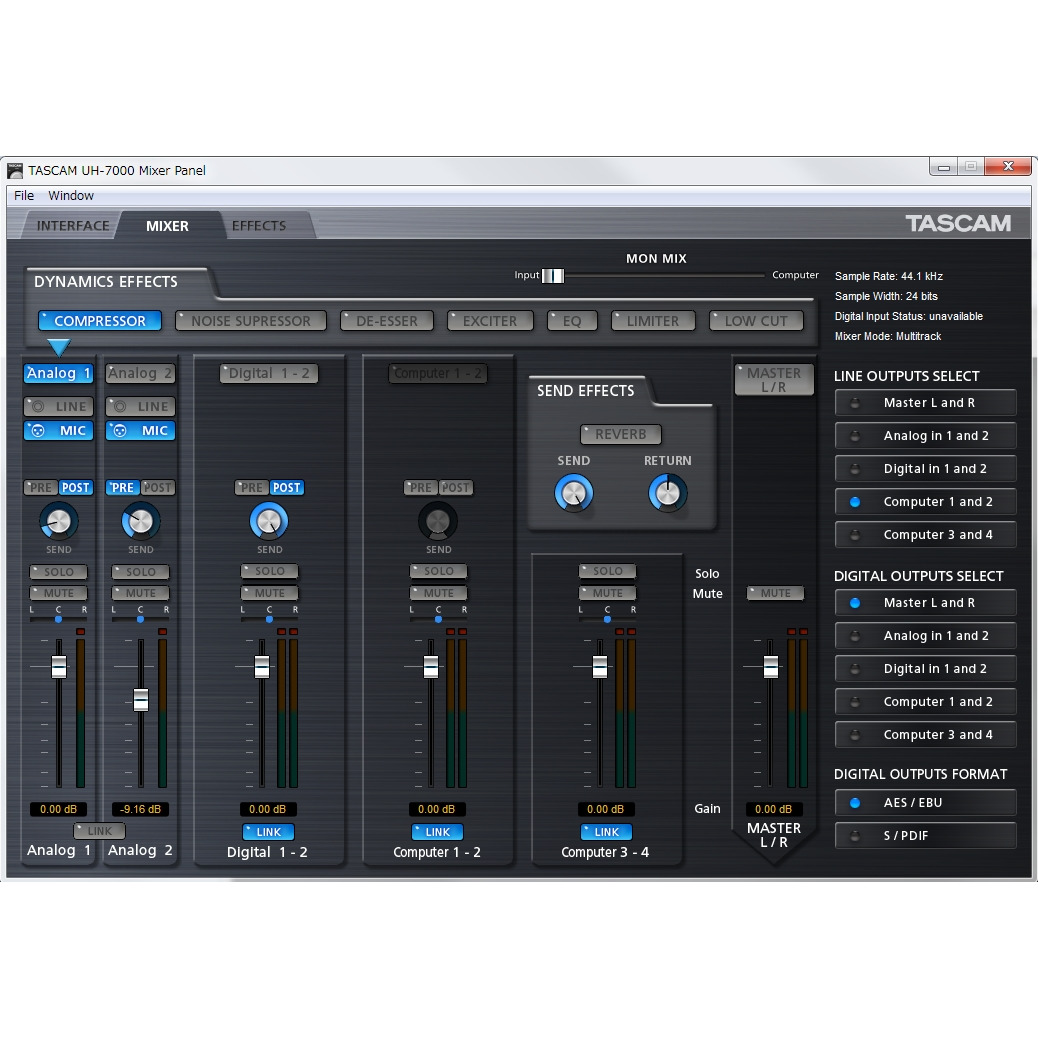Switch to the INTERFACE tab
Viewport: 1038px width, 1038px height.
tap(73, 226)
